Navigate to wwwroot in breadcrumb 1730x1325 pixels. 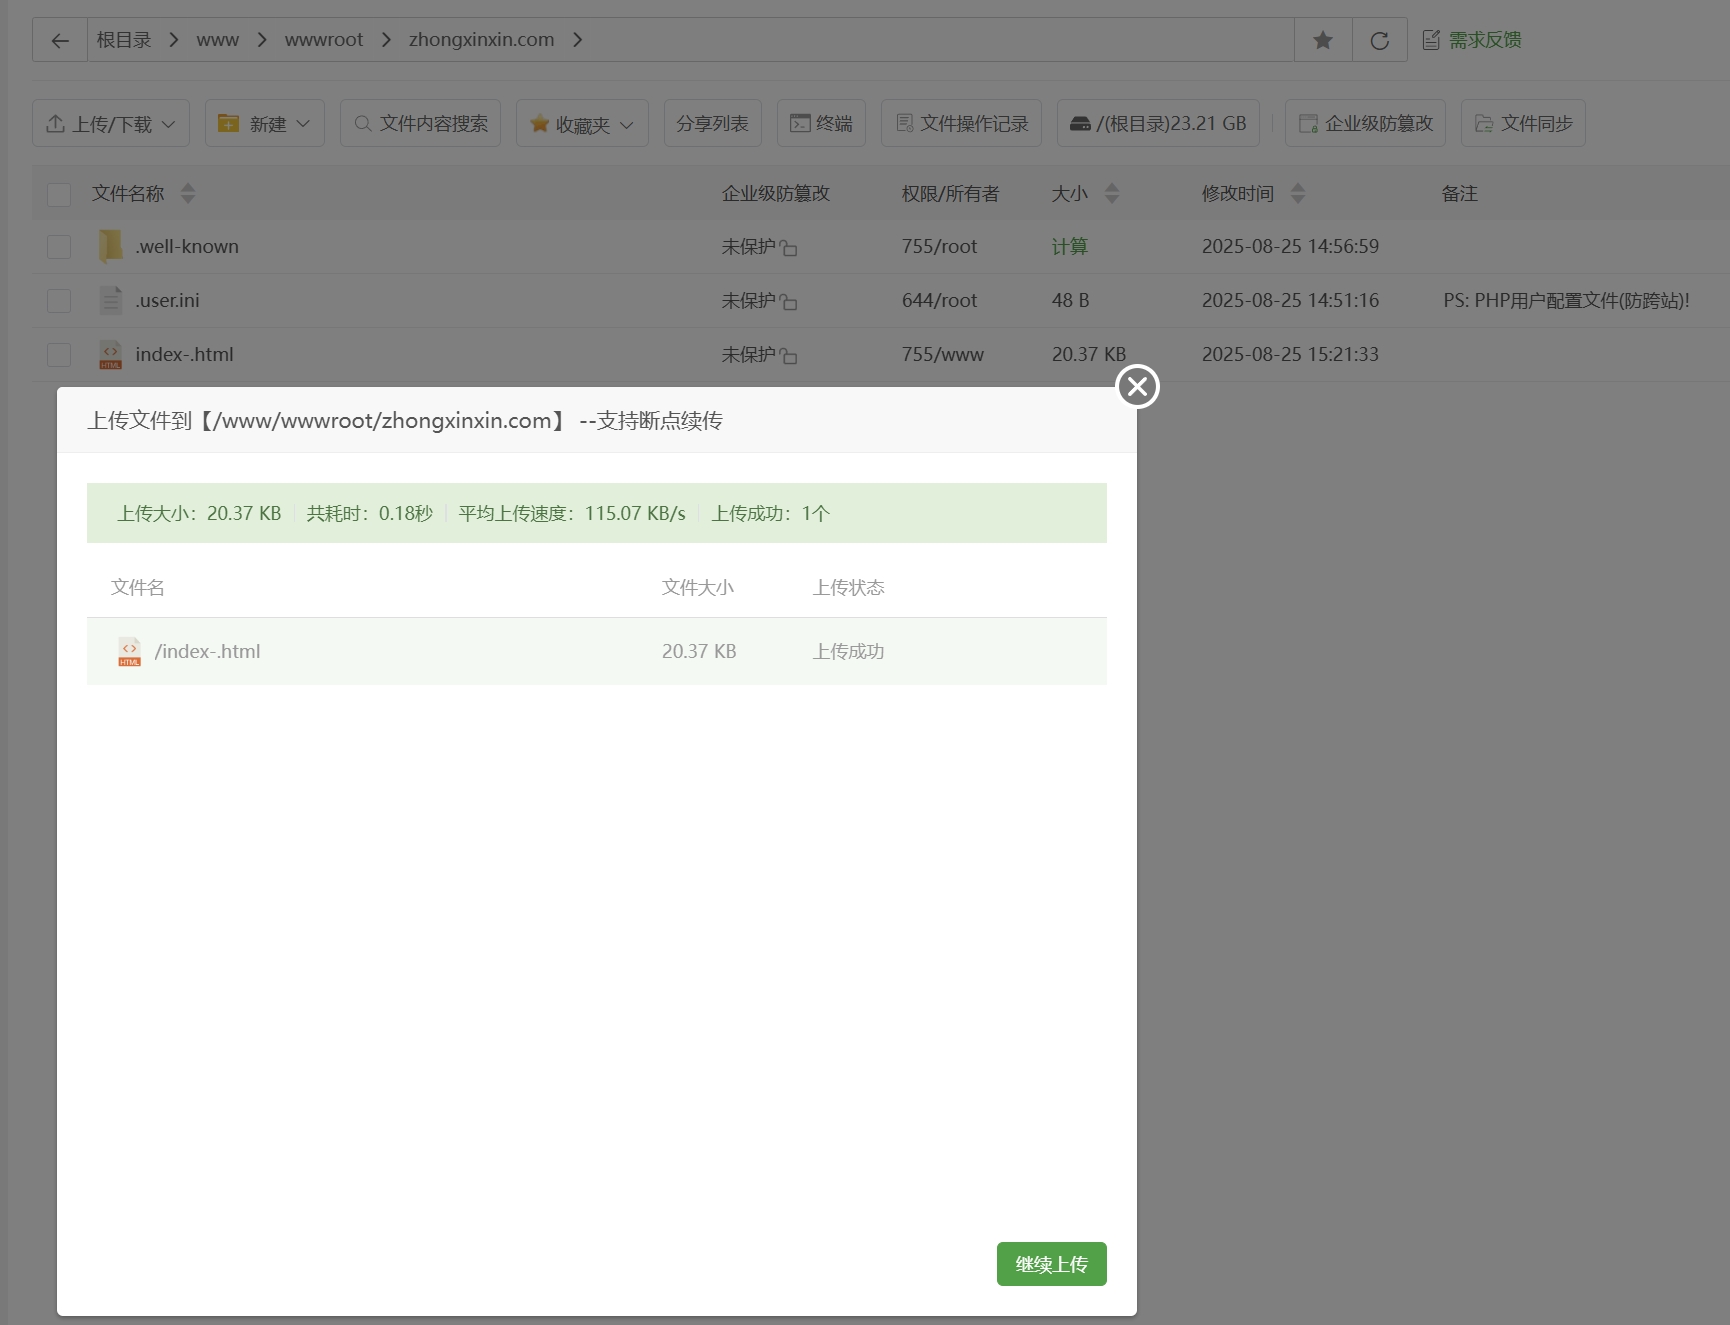[324, 40]
